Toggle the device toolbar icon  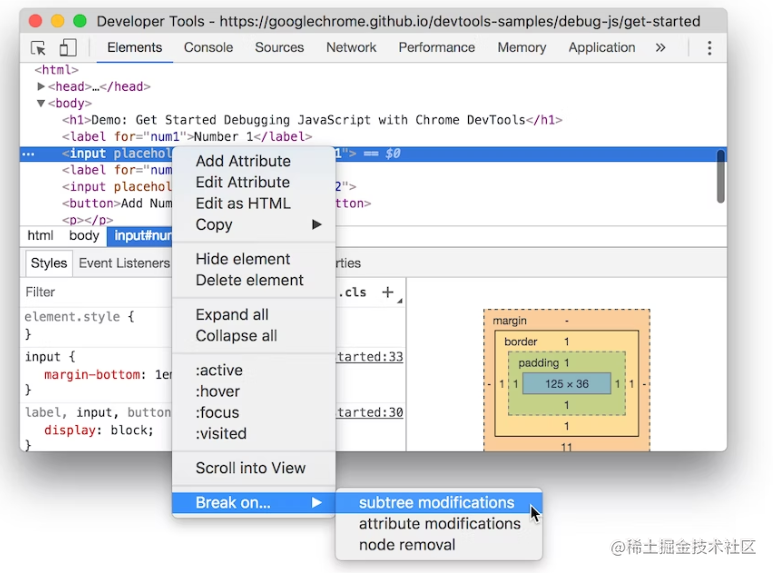point(68,48)
